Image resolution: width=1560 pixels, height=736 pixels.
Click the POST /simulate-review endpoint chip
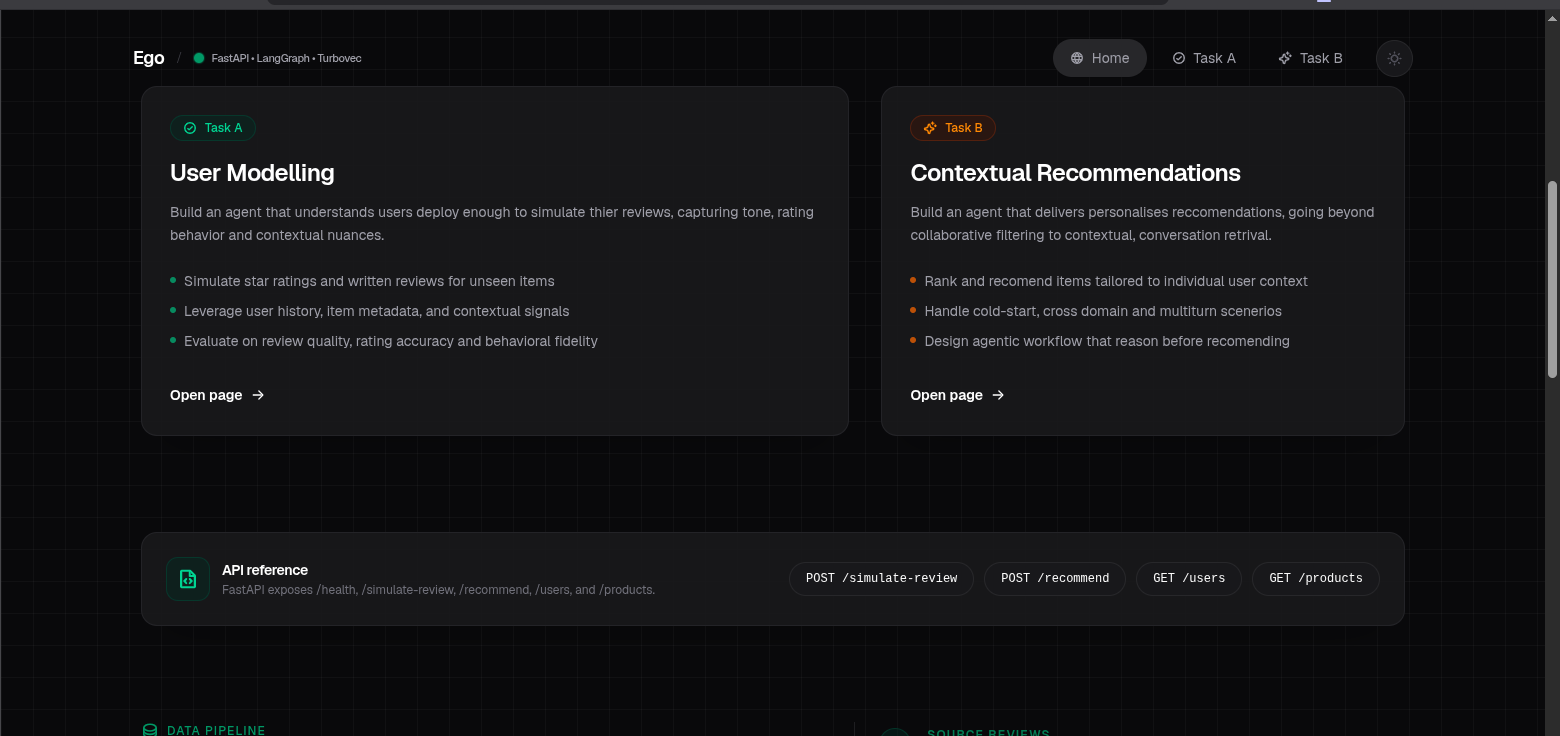(881, 579)
